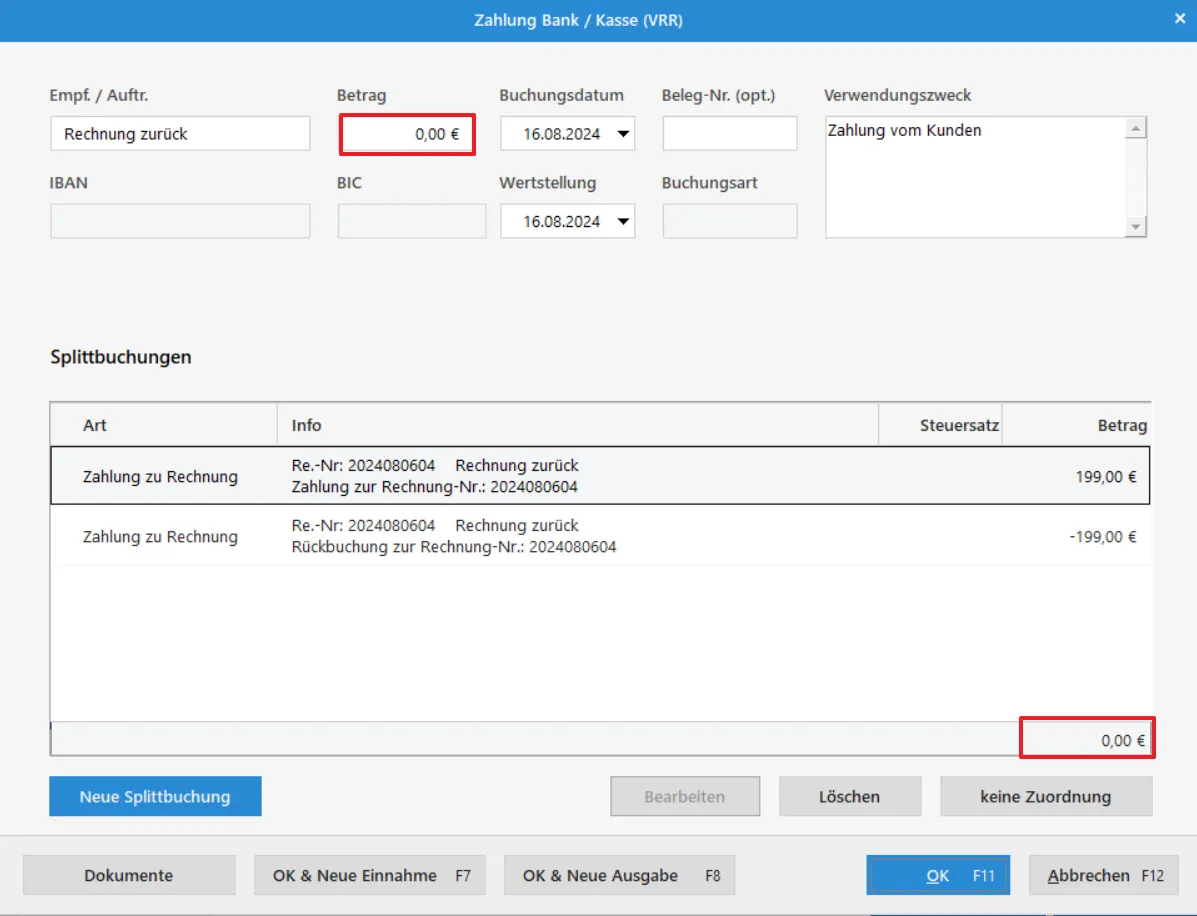Select the Rückbuchung -199,00 € row

point(600,536)
